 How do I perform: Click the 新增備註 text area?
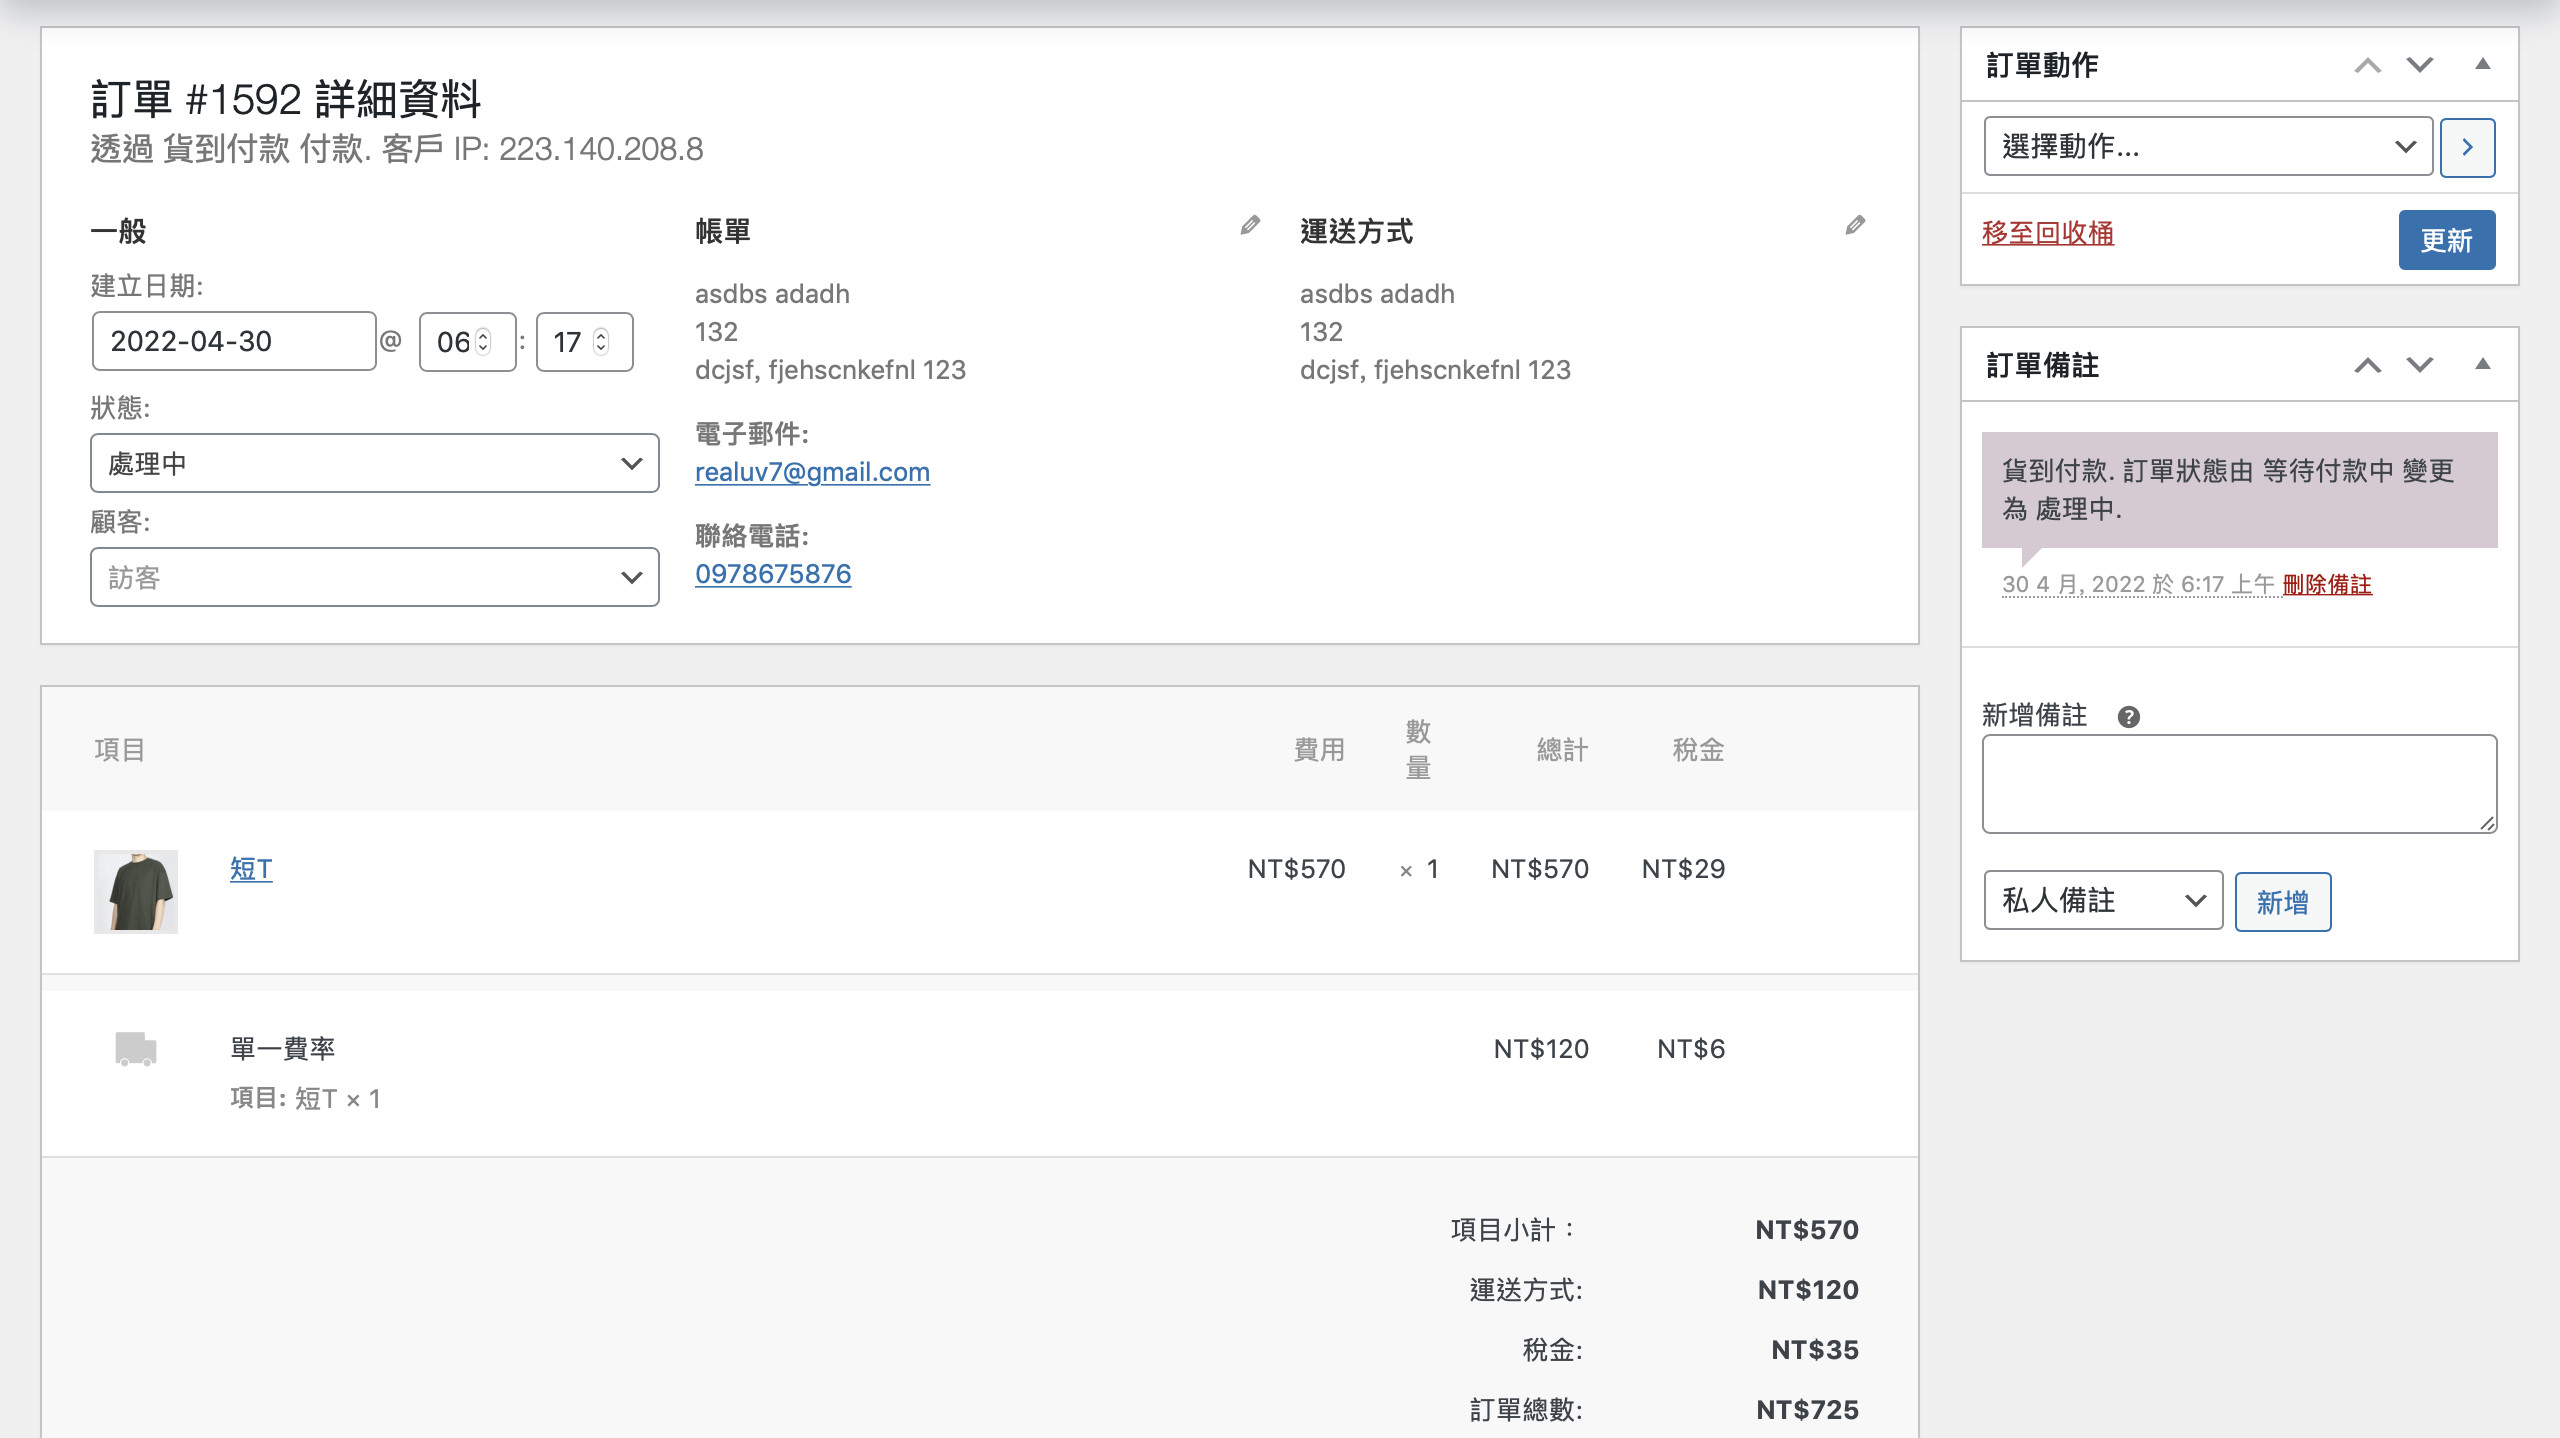point(2239,784)
